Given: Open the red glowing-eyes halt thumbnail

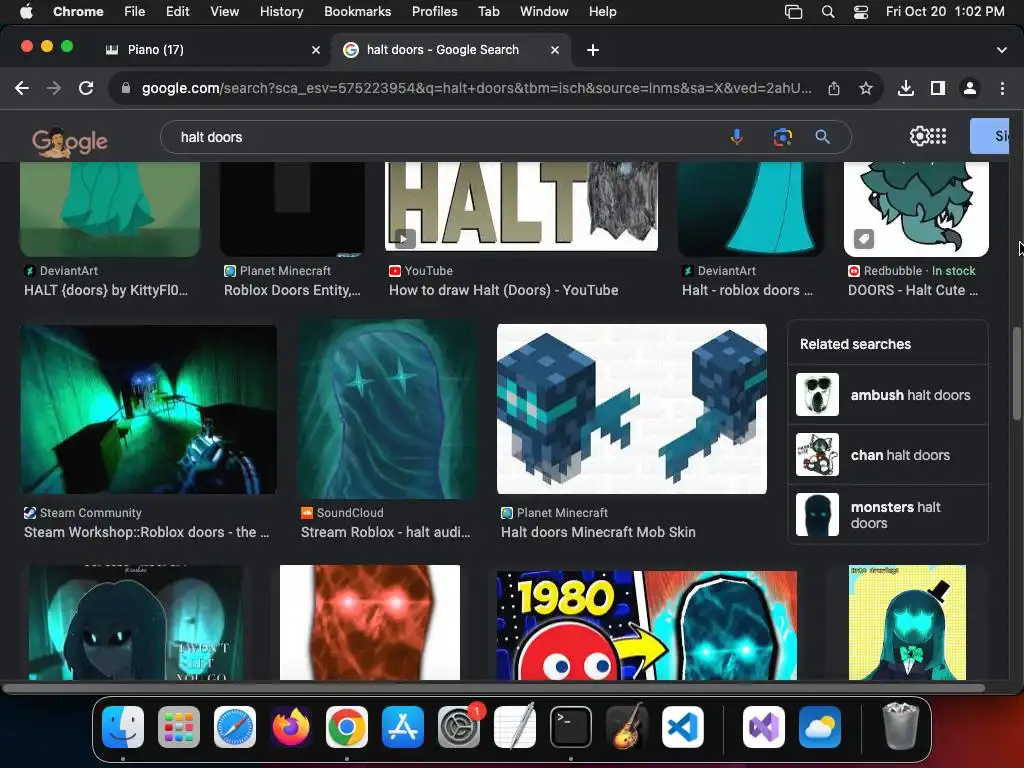Looking at the screenshot, I should coord(370,622).
